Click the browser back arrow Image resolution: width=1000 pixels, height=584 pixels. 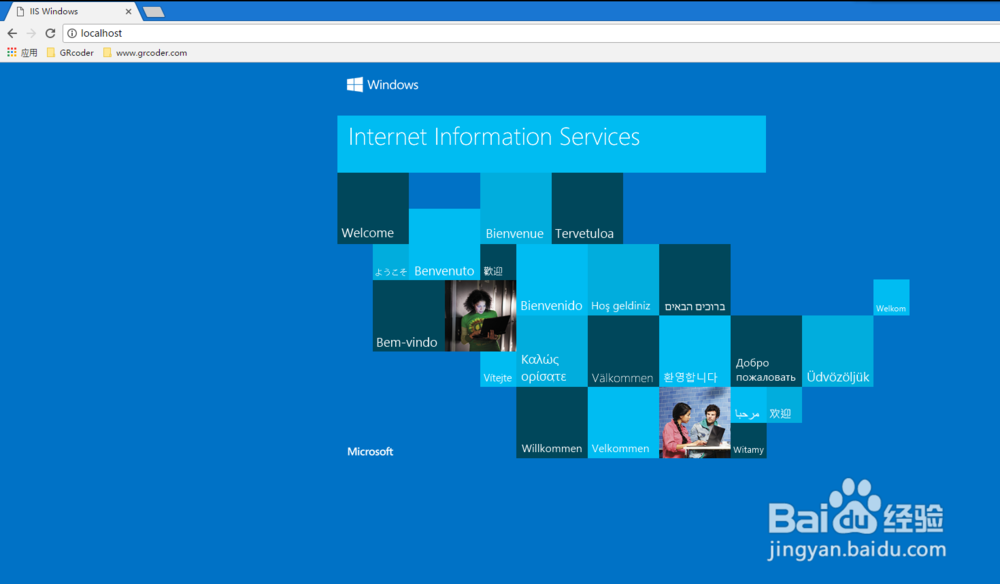[x=12, y=33]
